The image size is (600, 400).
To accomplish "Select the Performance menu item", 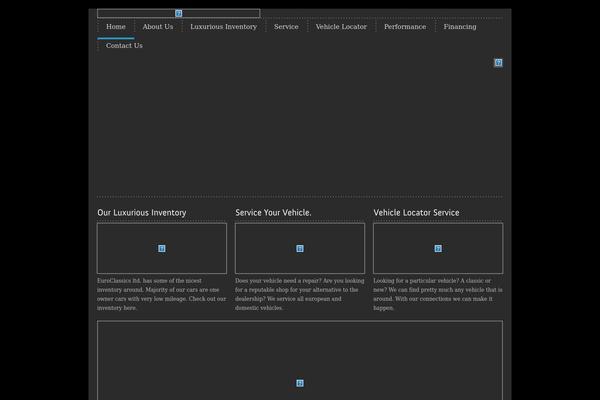I will [x=405, y=27].
